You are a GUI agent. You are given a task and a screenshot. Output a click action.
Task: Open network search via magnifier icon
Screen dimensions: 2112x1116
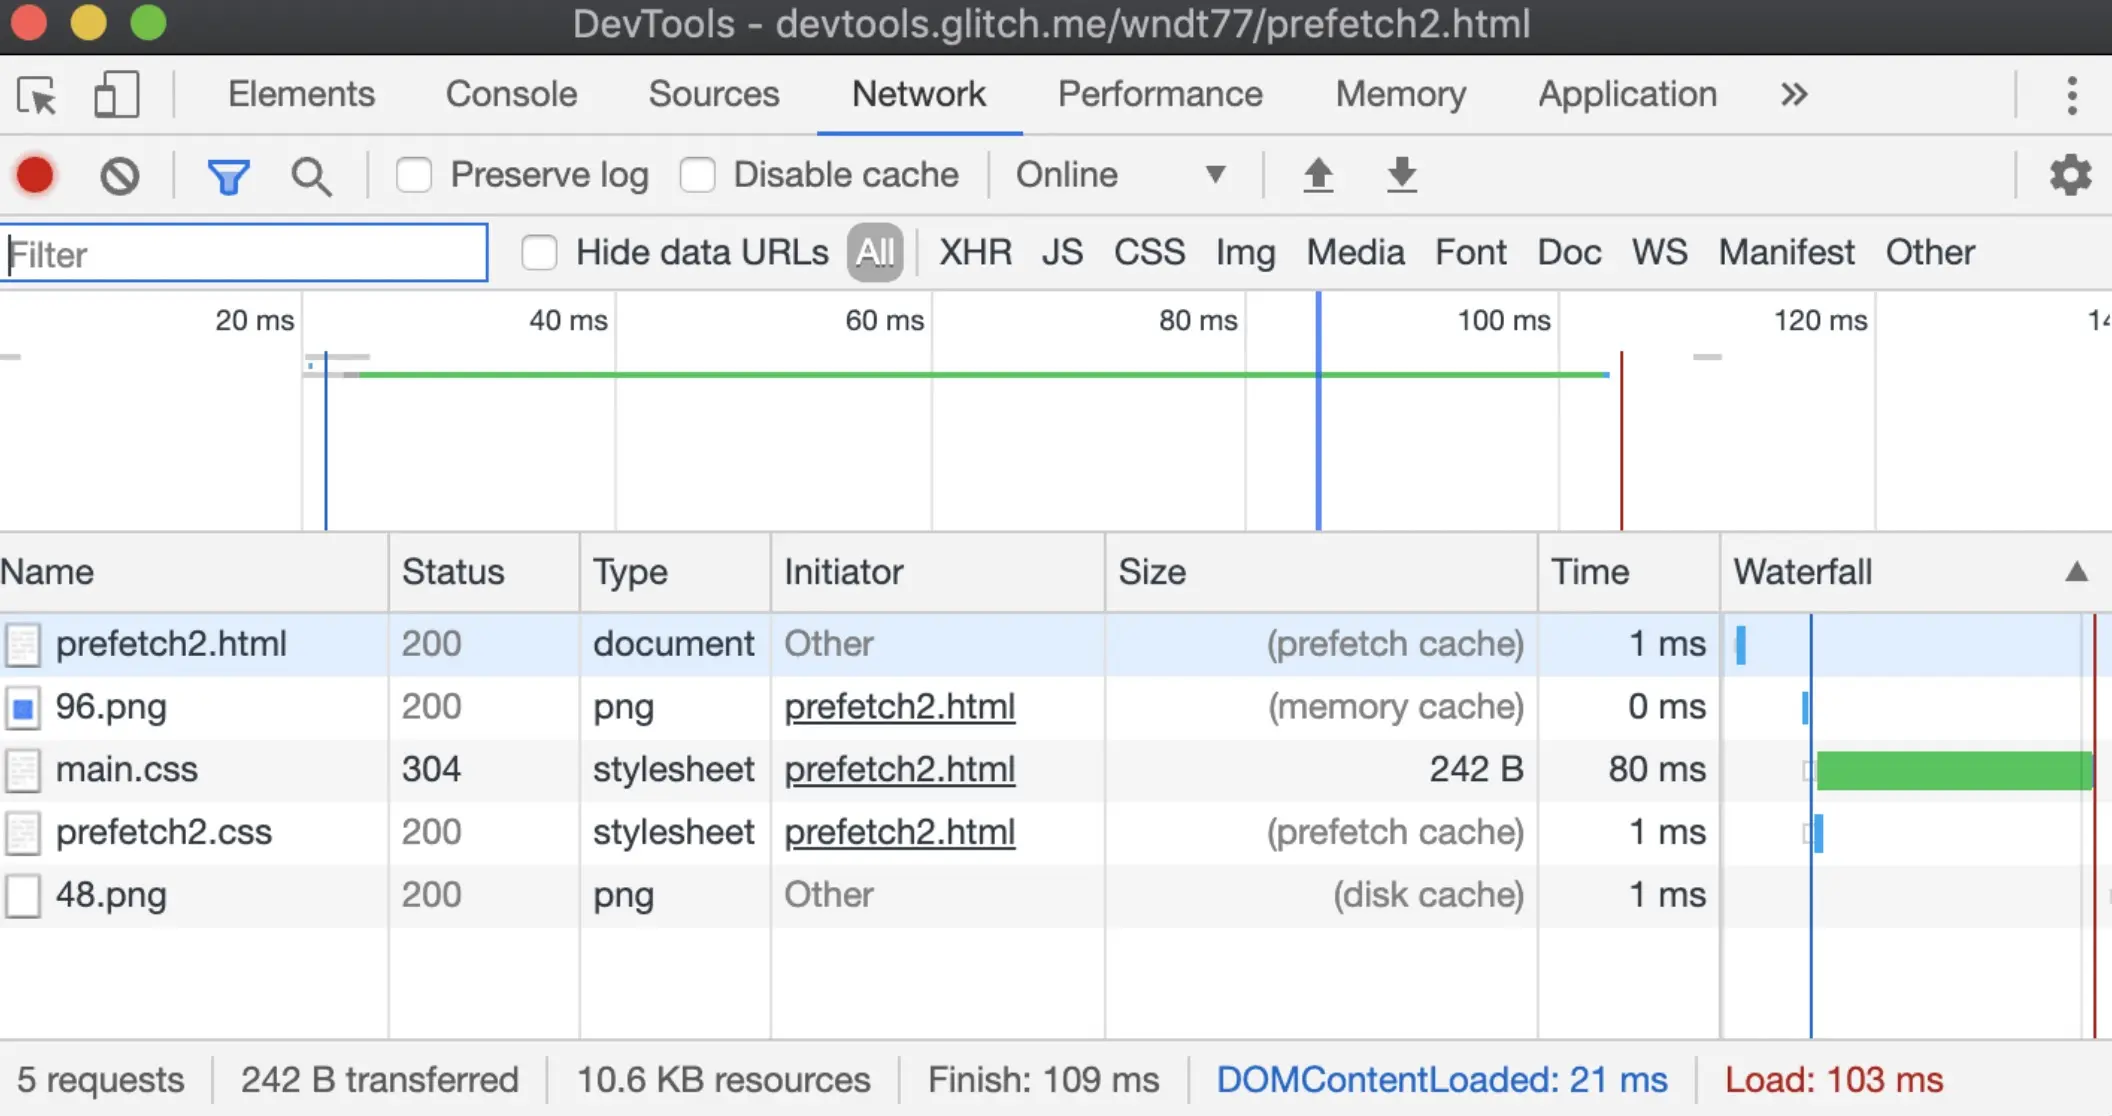[x=311, y=177]
